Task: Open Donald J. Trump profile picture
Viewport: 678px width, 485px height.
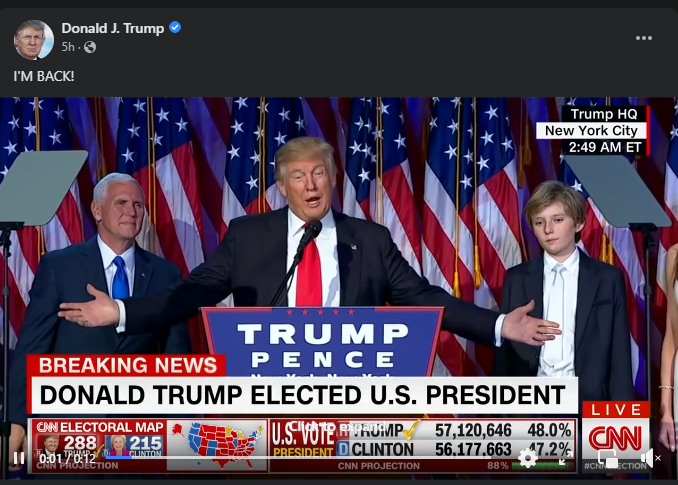Action: click(34, 39)
